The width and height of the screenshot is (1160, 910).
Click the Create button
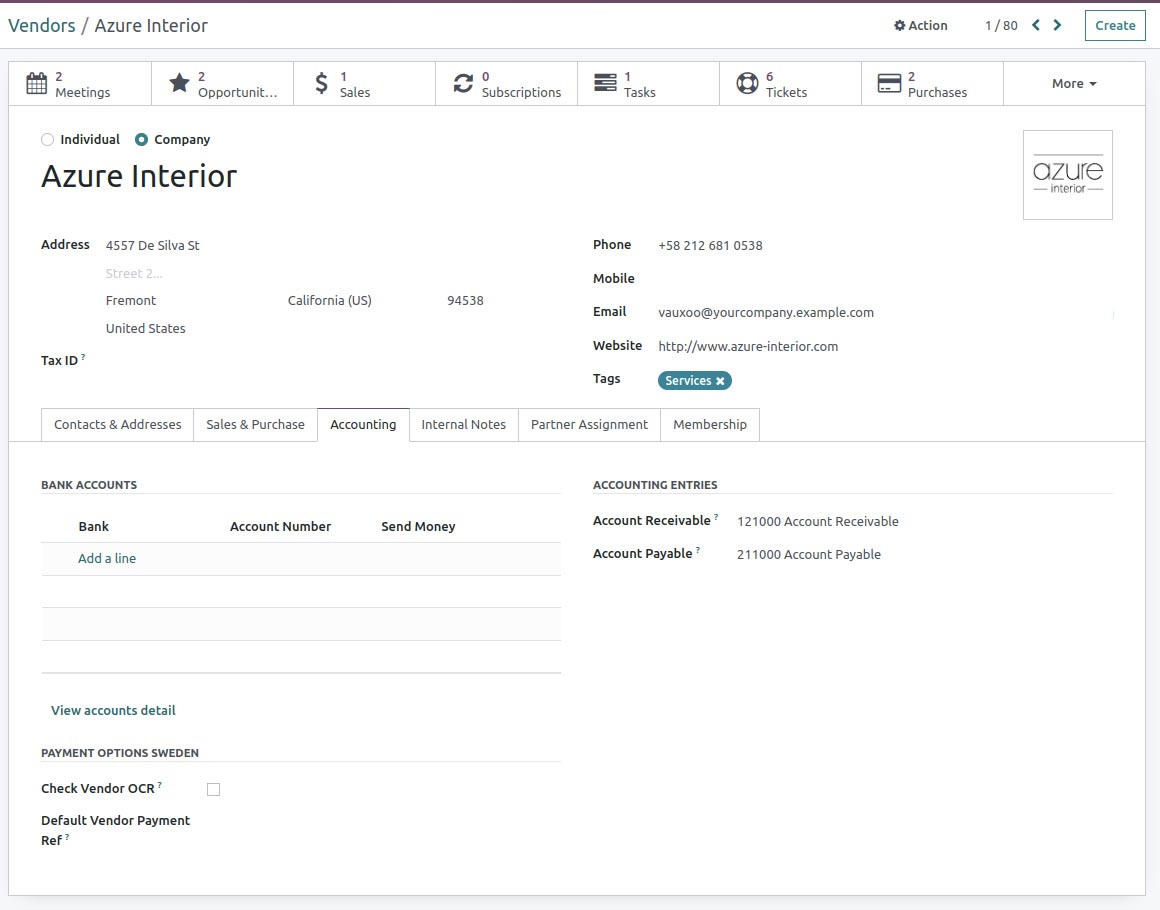pyautogui.click(x=1114, y=25)
